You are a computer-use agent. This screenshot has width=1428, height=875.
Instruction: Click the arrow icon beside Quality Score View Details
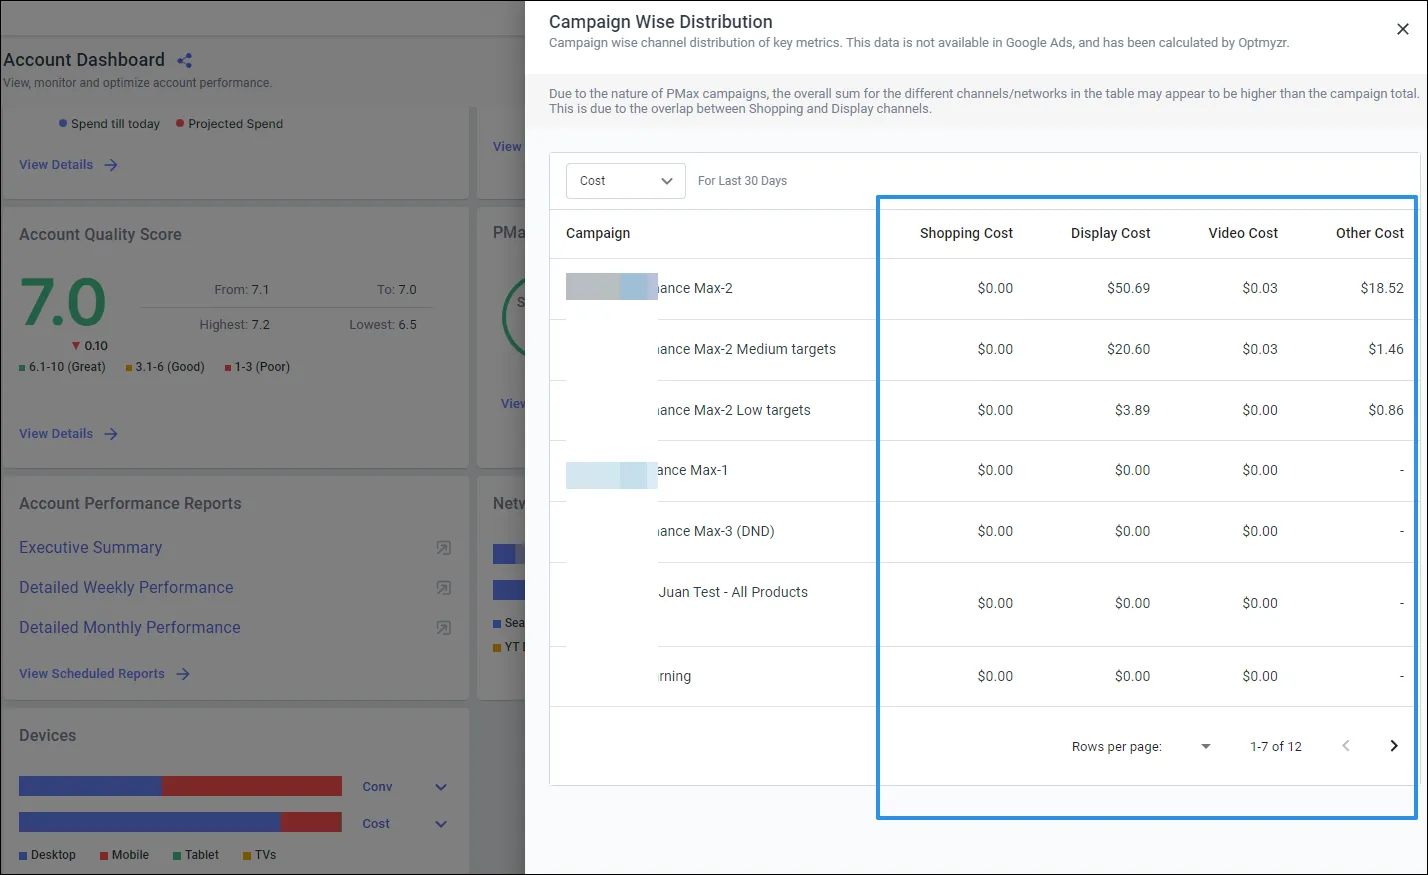tap(111, 434)
